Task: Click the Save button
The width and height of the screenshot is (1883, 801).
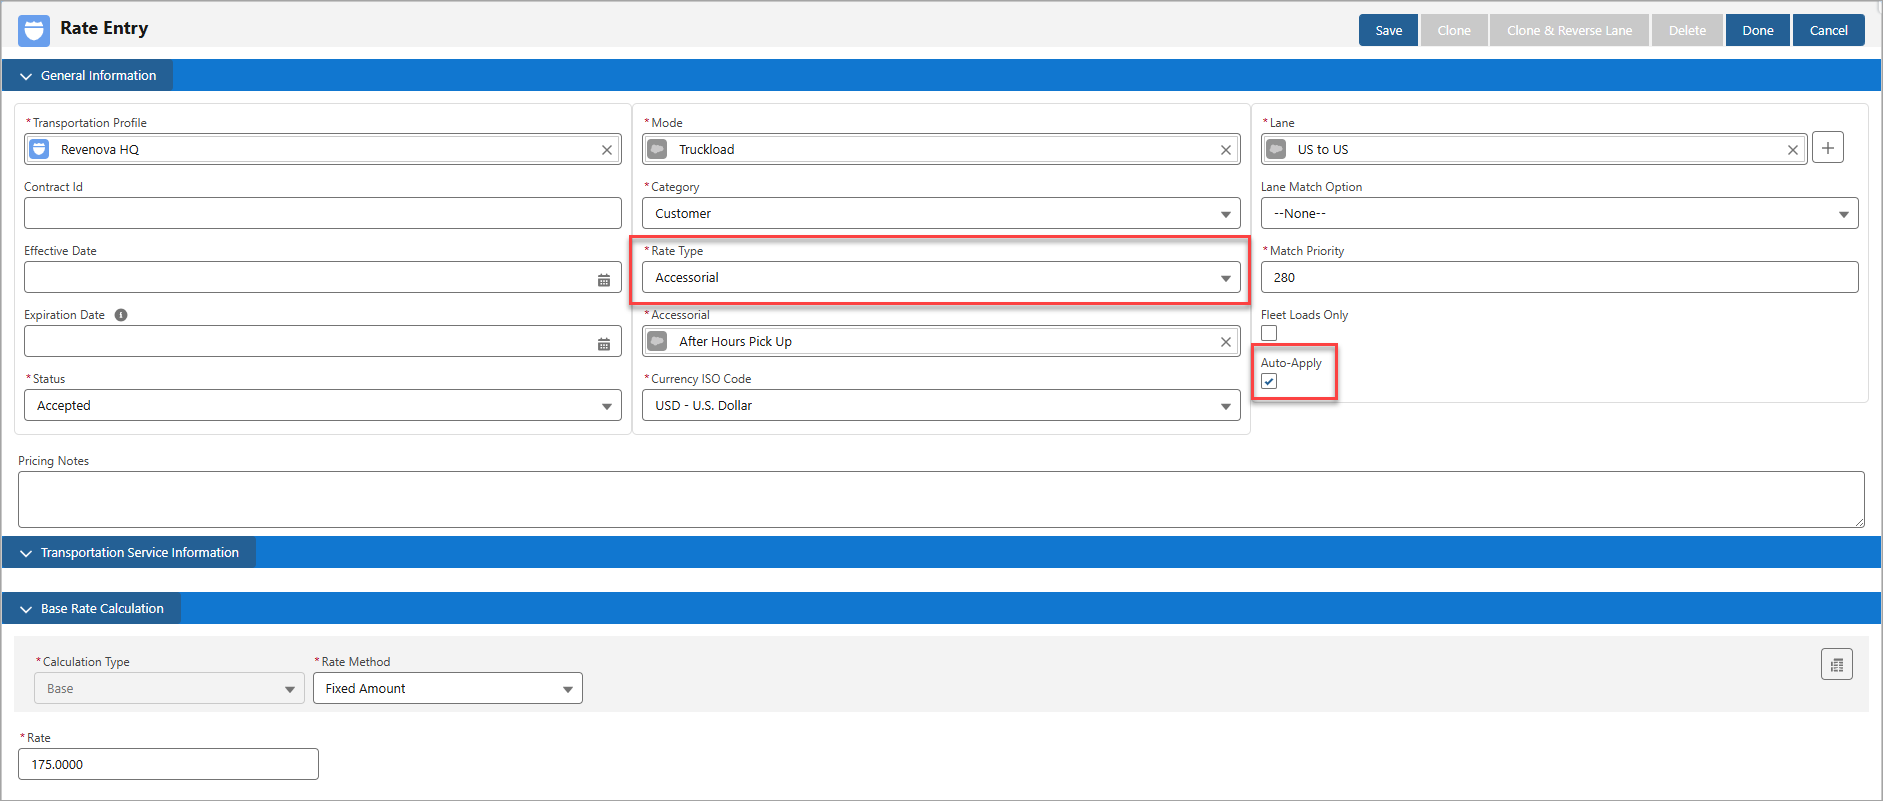Action: pos(1388,30)
